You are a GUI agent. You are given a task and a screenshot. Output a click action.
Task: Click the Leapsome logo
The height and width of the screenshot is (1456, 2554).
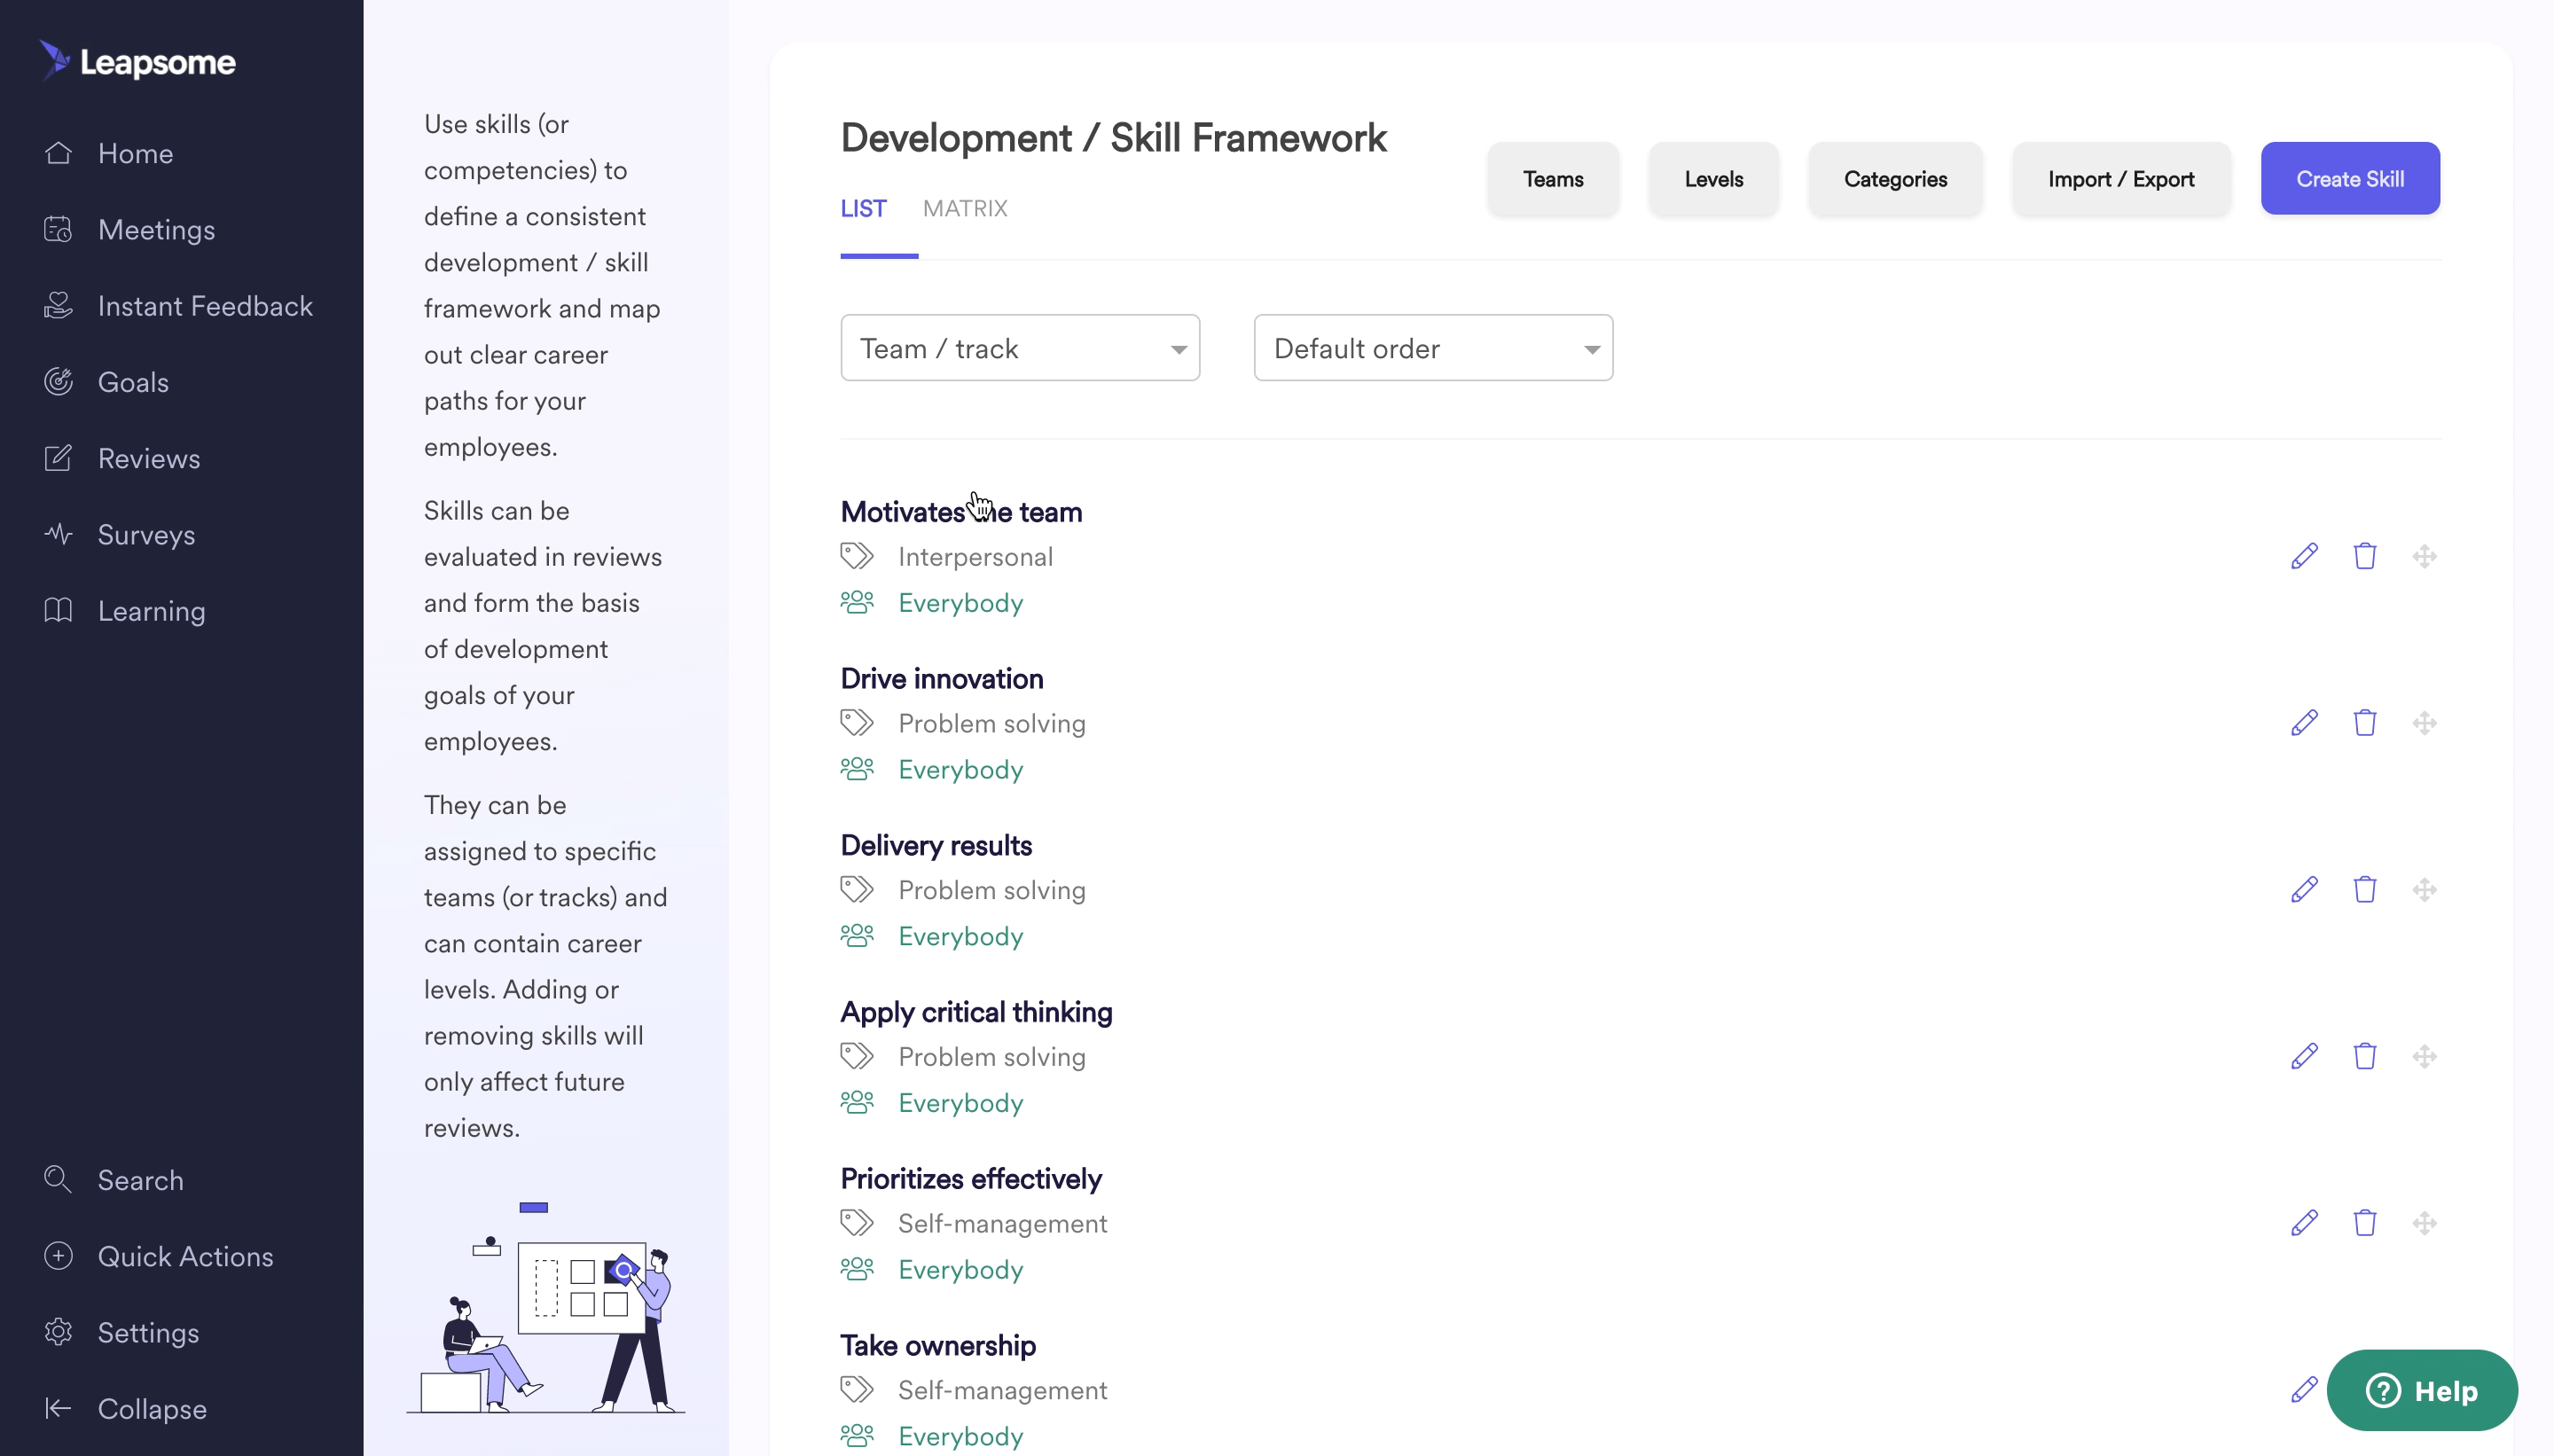(x=138, y=61)
